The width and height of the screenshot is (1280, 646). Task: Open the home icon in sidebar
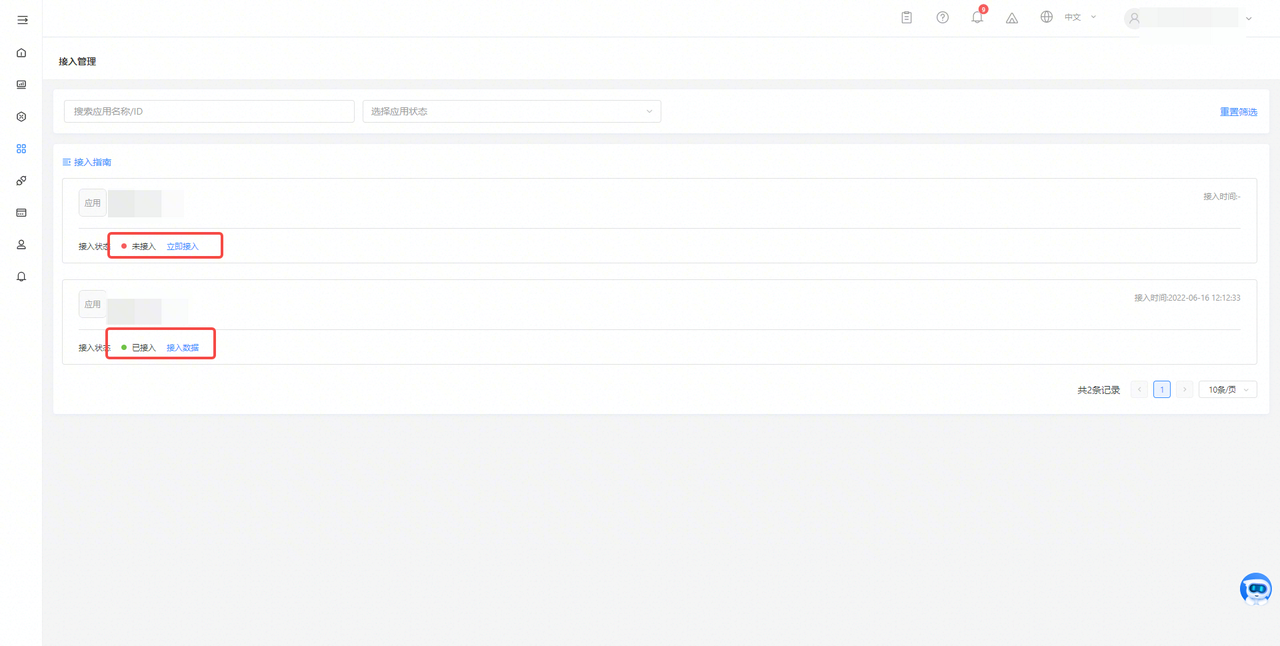[x=21, y=53]
